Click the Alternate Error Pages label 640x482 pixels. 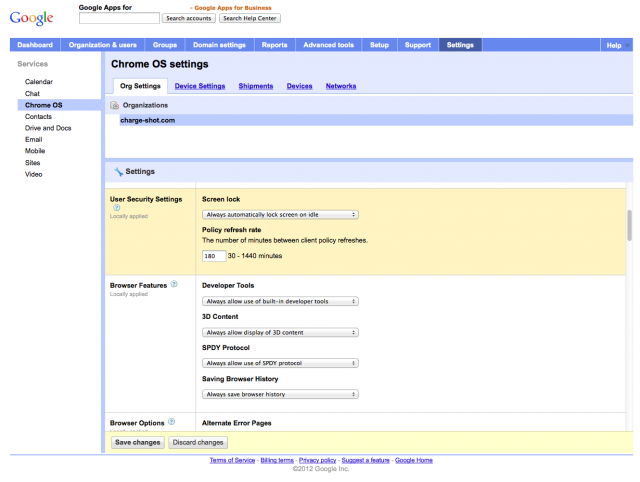(237, 423)
